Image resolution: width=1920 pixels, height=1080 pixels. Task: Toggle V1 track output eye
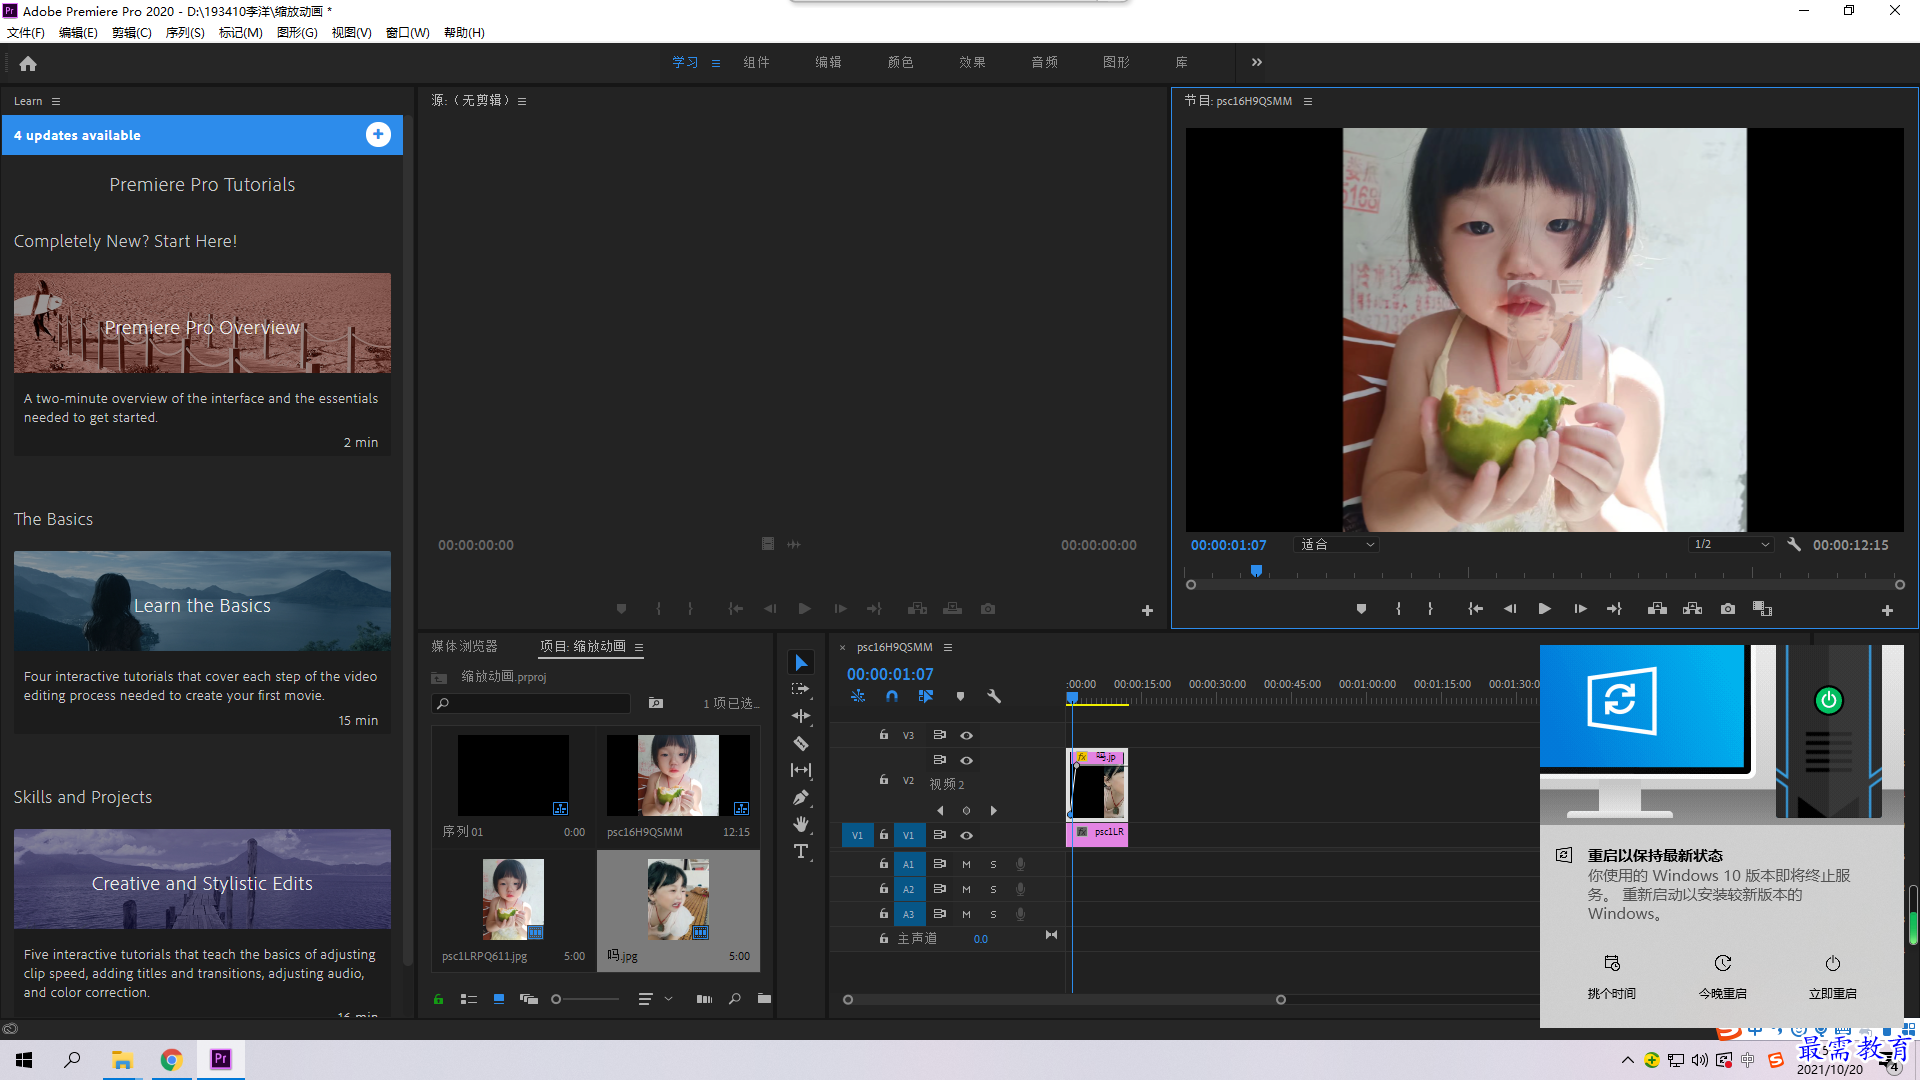(x=967, y=835)
